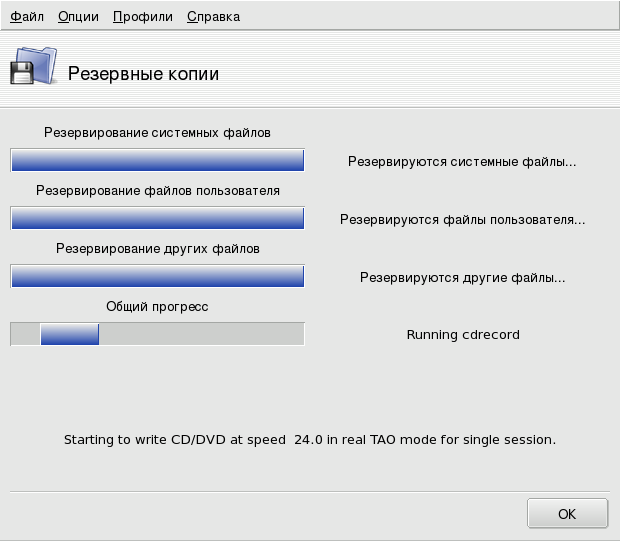Click the Резервные копии header title

pos(142,74)
